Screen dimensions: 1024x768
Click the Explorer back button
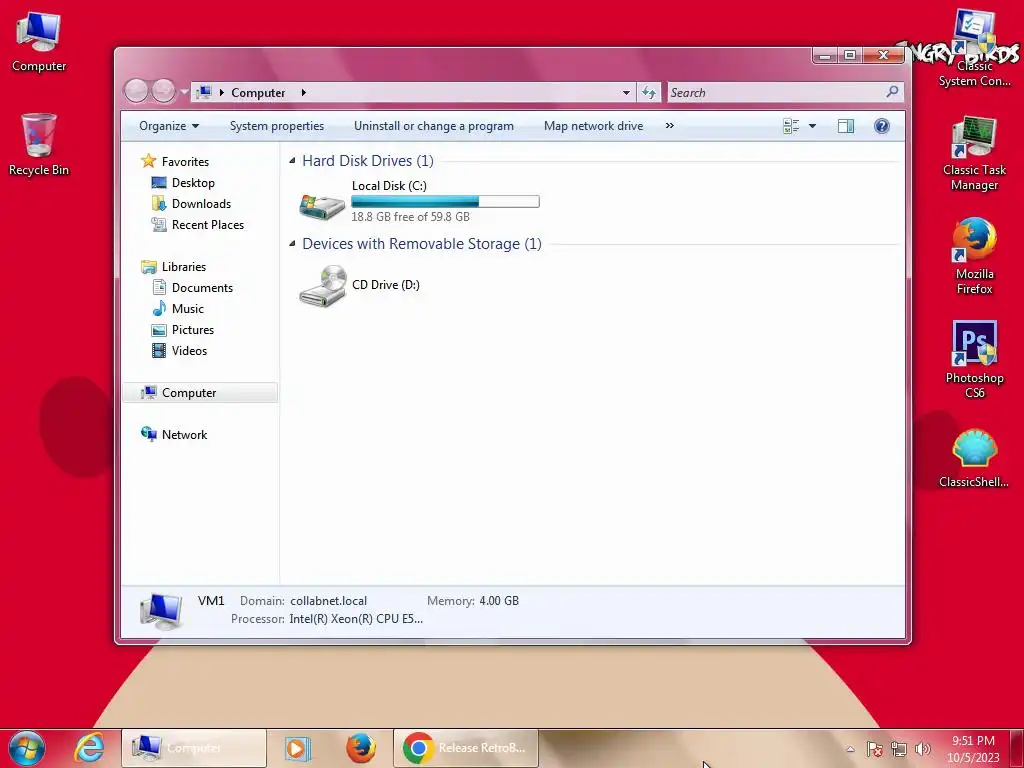[136, 91]
